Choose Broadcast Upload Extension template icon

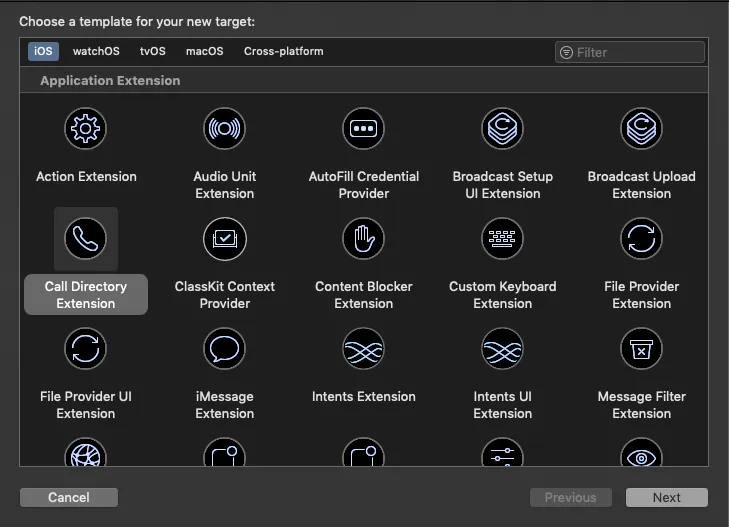tap(641, 129)
